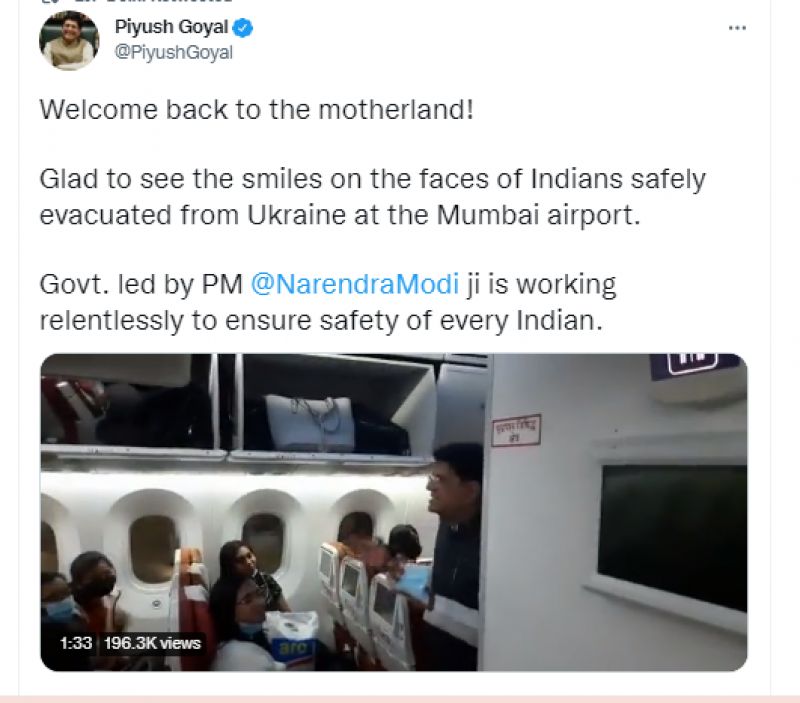Click the partially visible Retweeted label
Screen dimensions: 800x703
click(x=153, y=2)
